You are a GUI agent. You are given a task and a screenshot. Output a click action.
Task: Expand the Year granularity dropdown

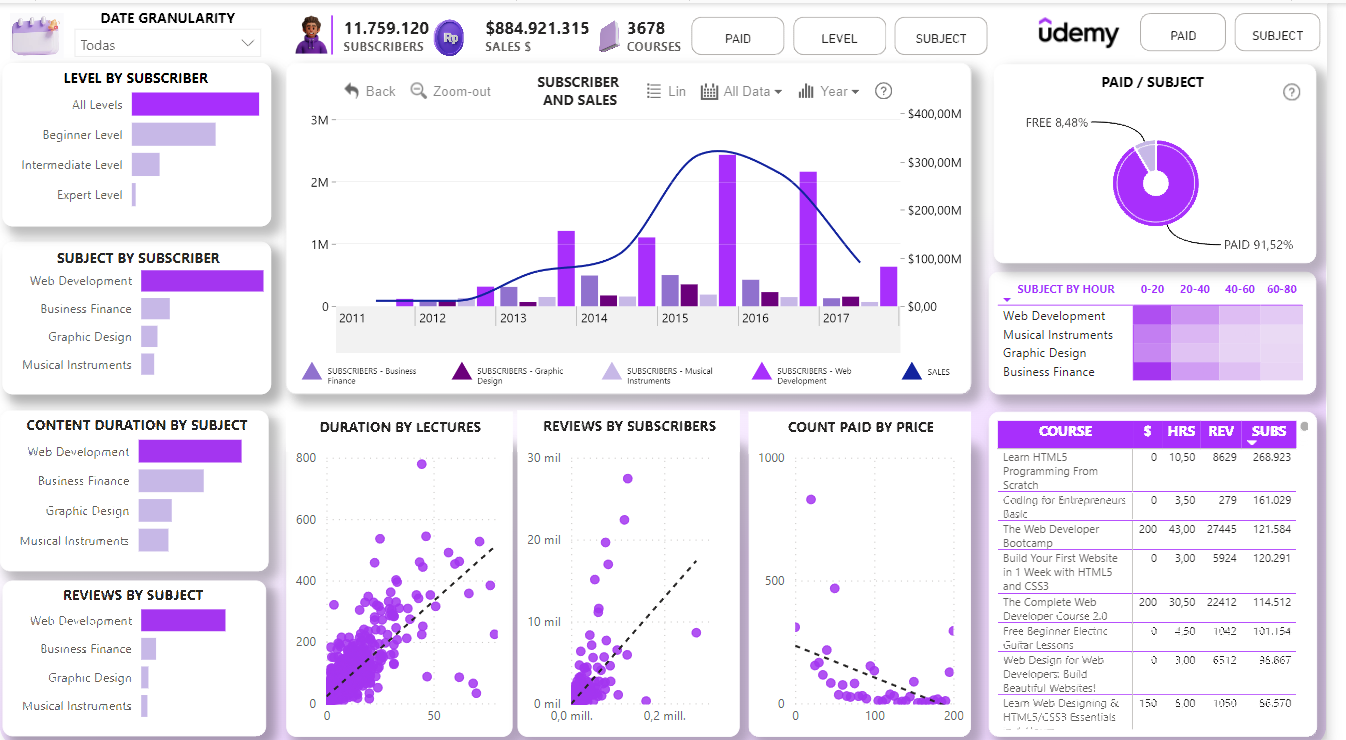coord(829,91)
